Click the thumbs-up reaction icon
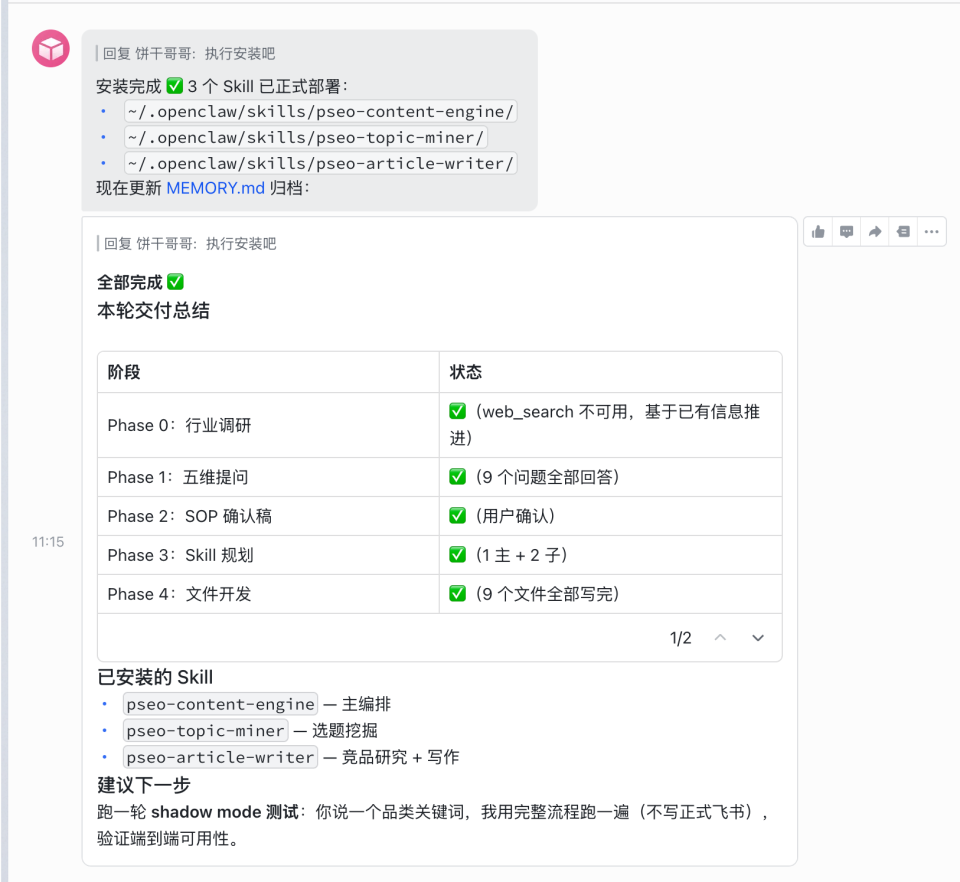 [x=819, y=232]
